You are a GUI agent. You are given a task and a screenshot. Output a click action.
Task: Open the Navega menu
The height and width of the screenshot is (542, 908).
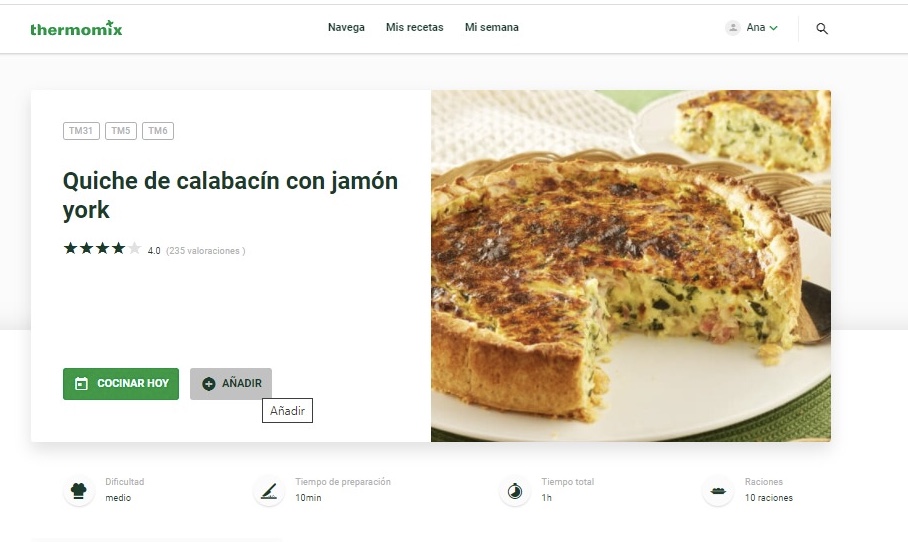[346, 27]
